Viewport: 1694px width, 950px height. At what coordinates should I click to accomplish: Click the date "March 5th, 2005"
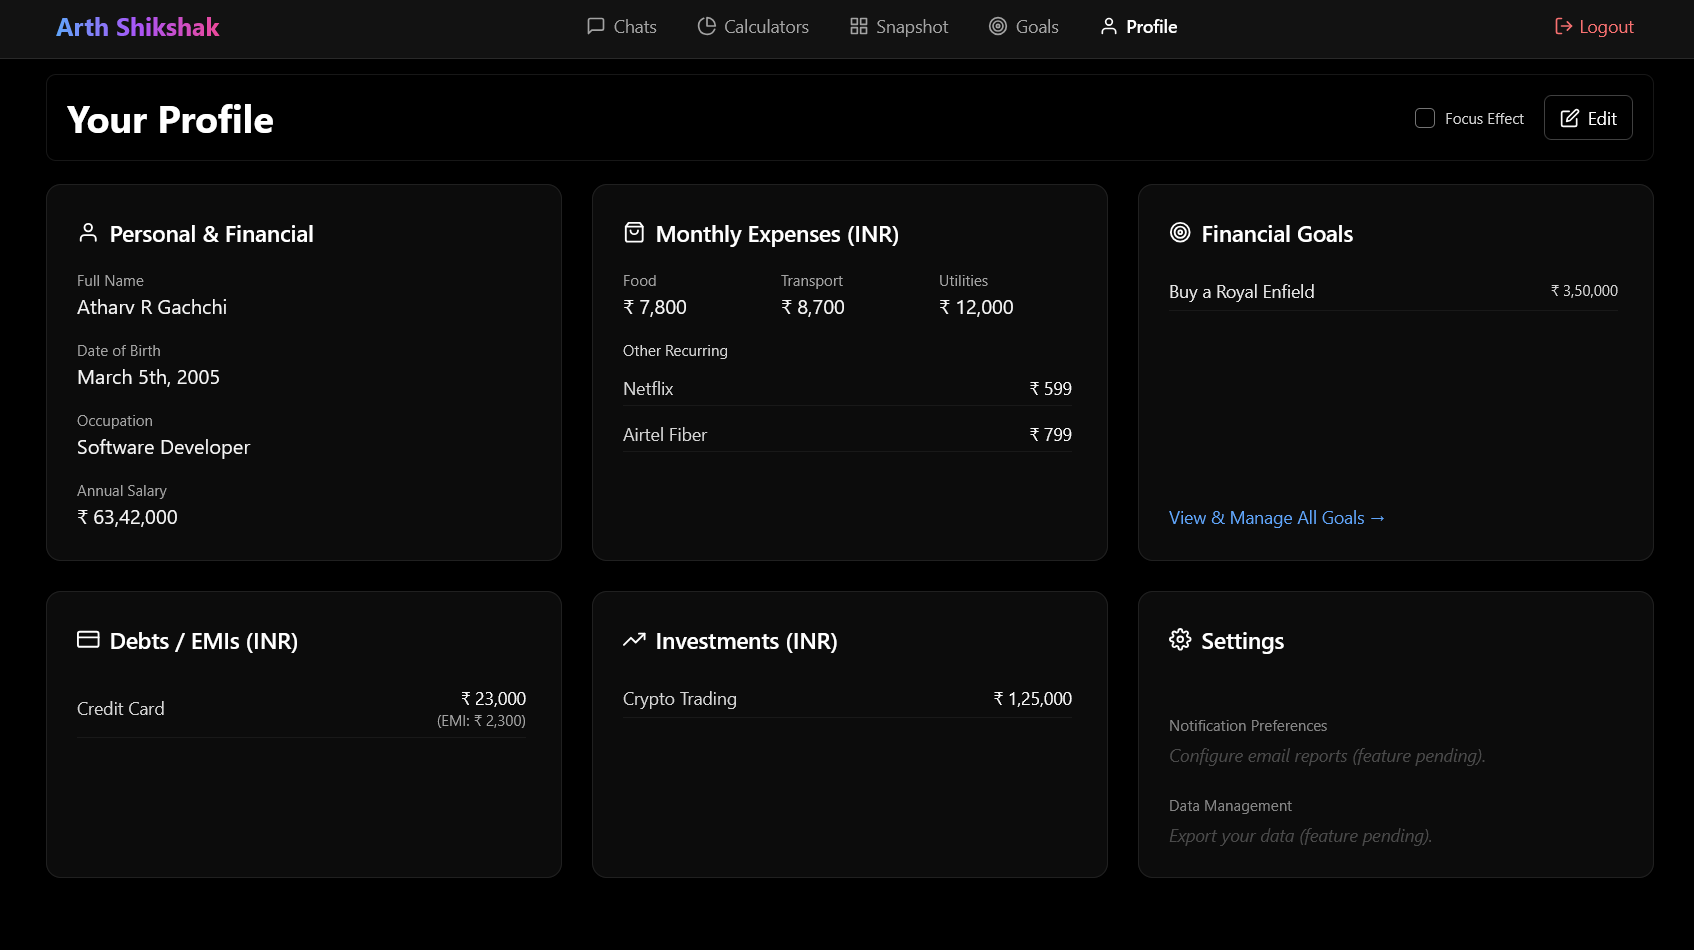tap(148, 377)
